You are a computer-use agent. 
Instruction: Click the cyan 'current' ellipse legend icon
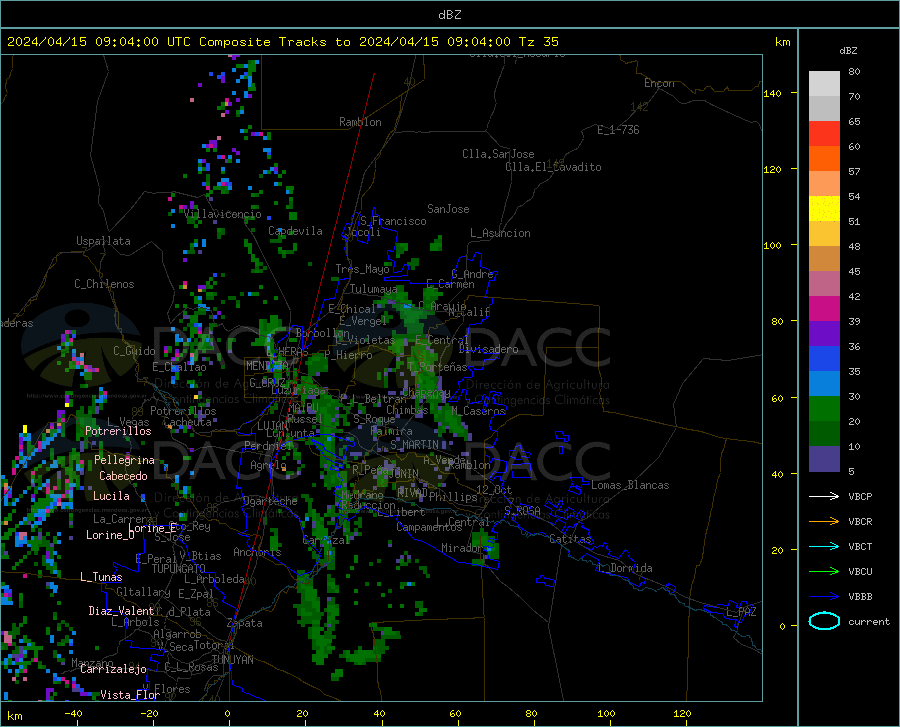[824, 621]
